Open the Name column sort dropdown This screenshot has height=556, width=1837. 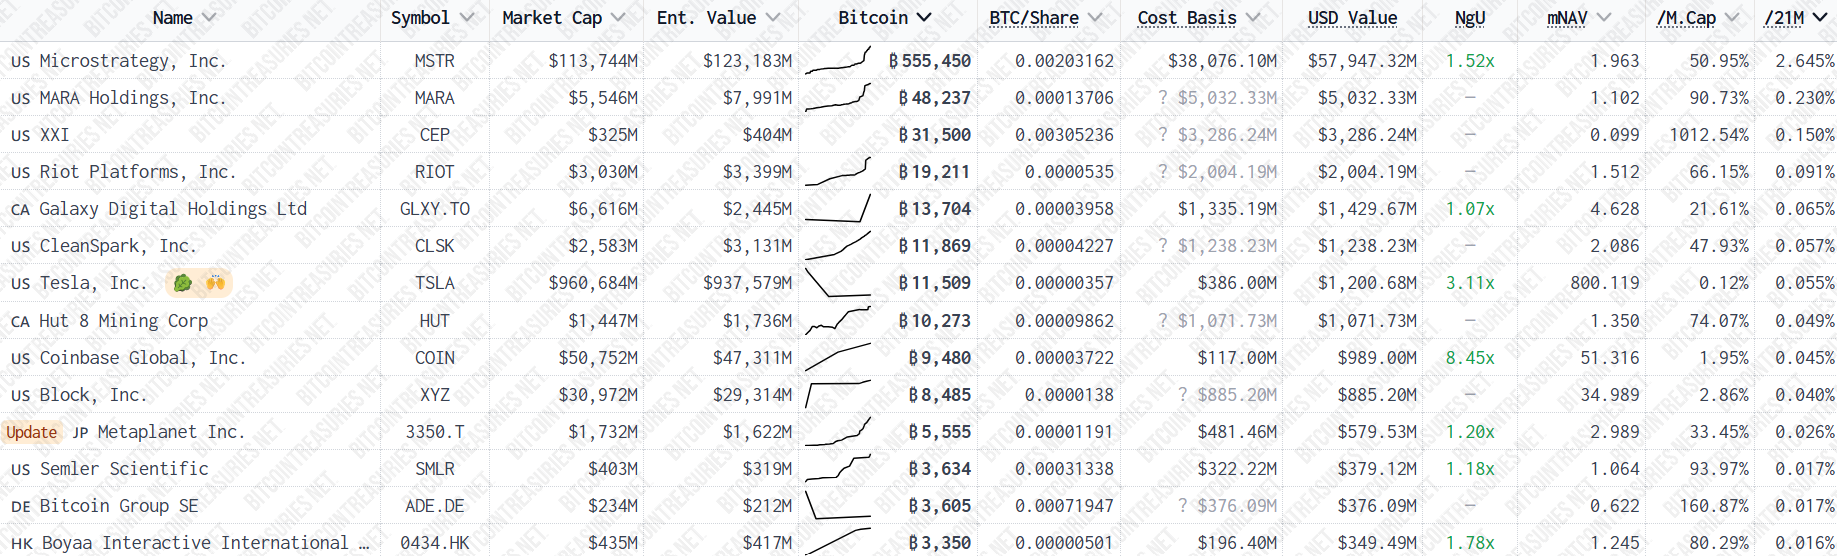(x=209, y=18)
